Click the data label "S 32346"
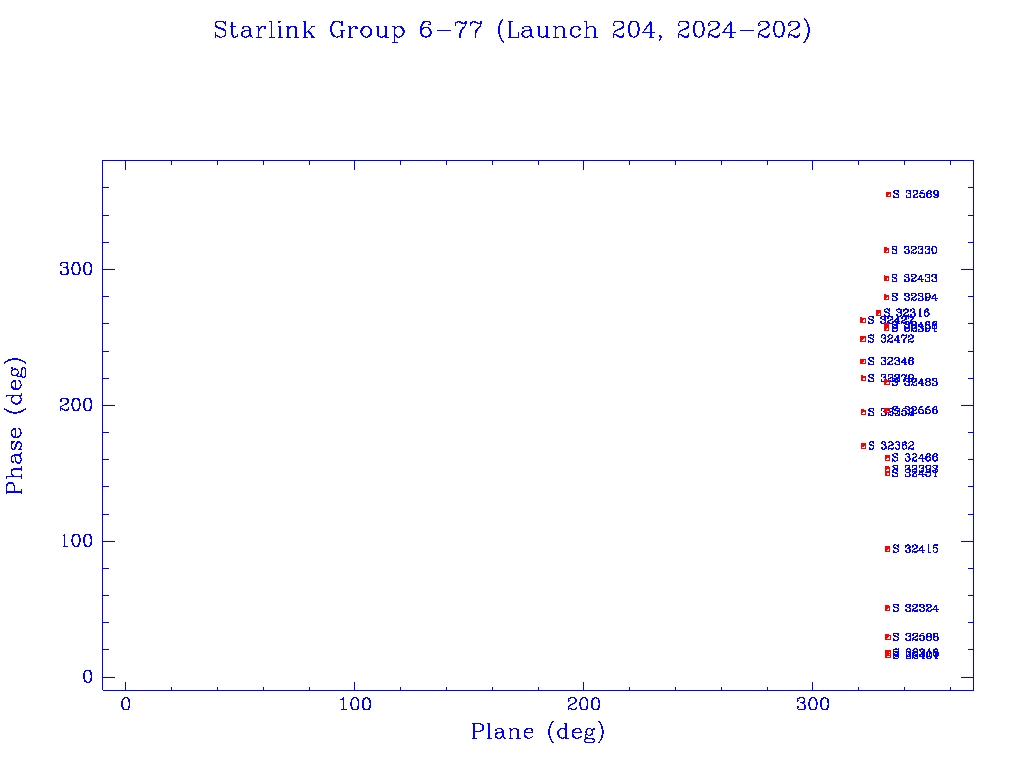Screen dimensions: 1024x768 pyautogui.click(x=891, y=361)
